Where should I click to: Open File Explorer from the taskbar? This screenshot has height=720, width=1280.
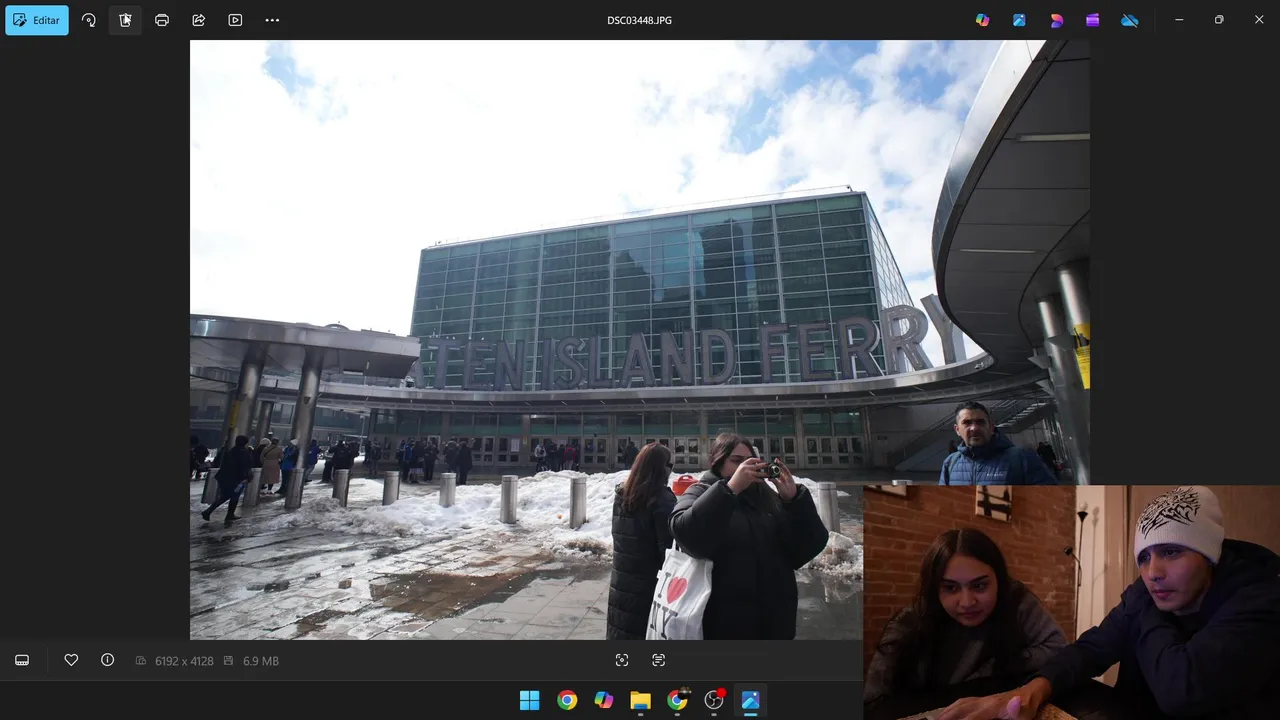[x=641, y=700]
